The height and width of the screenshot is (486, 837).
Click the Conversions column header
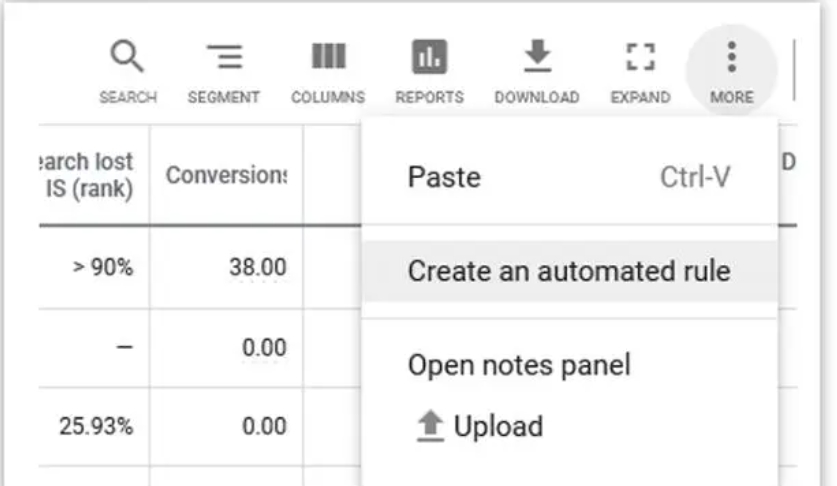pyautogui.click(x=226, y=175)
